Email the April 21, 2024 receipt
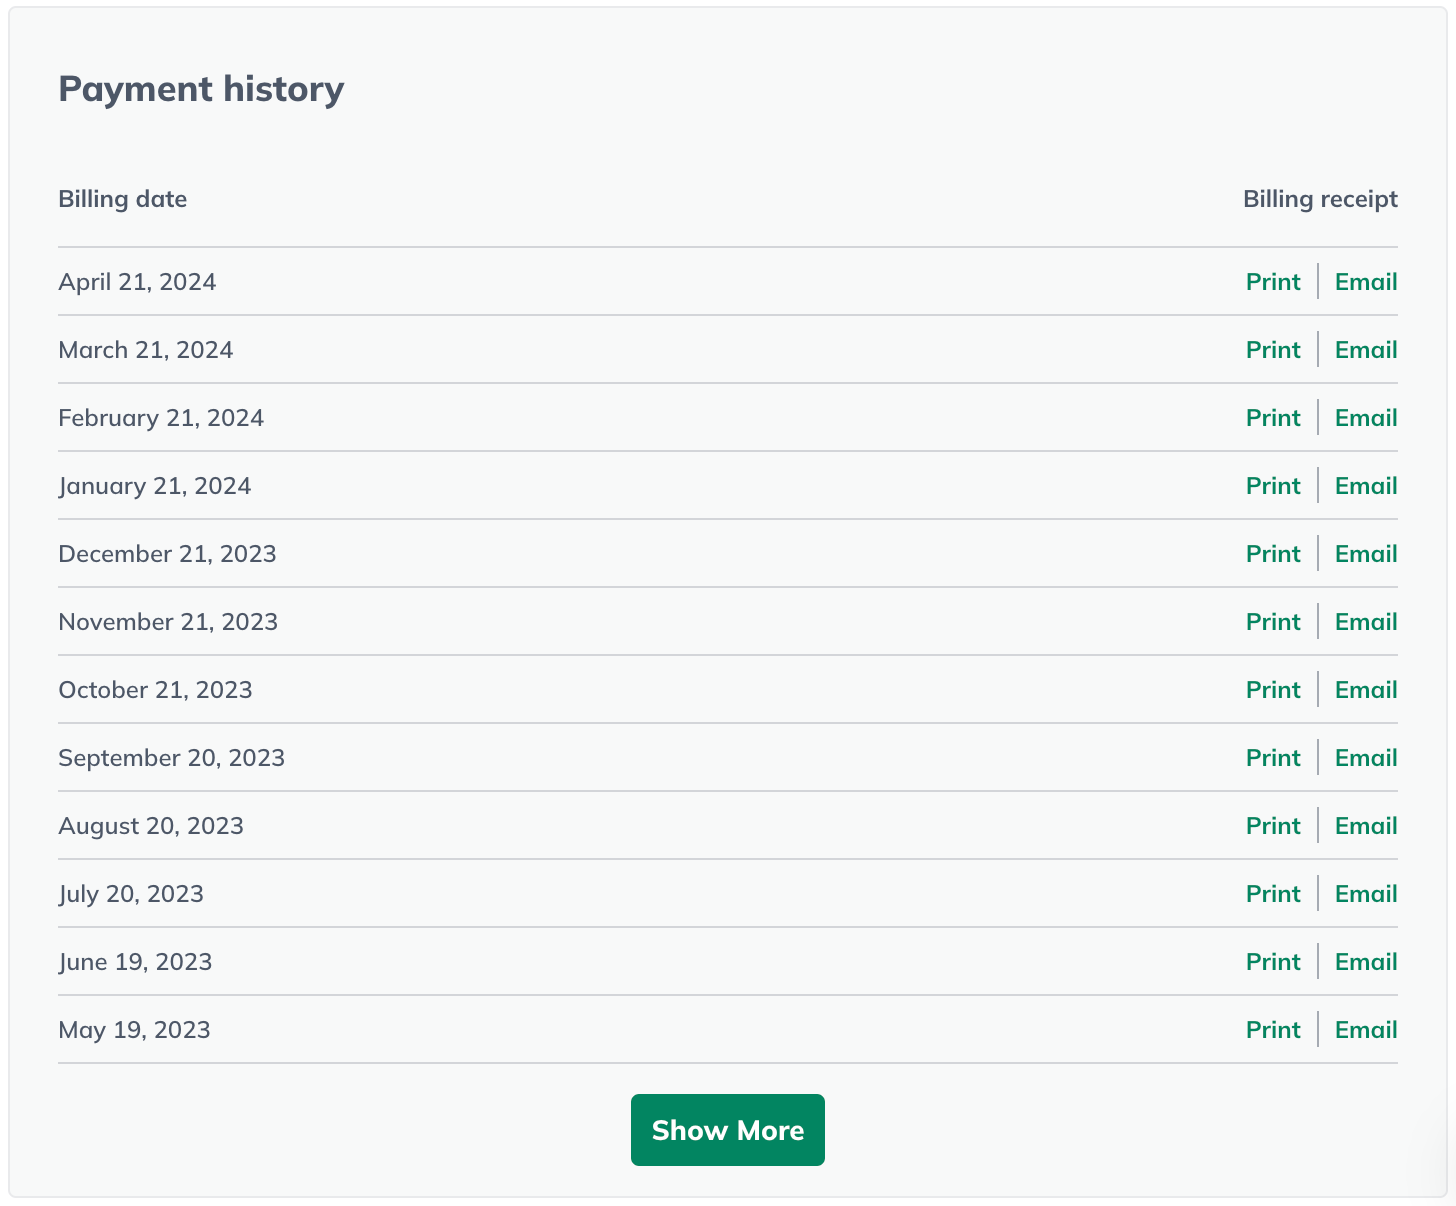Screen dimensions: 1456x1206 [x=1366, y=282]
